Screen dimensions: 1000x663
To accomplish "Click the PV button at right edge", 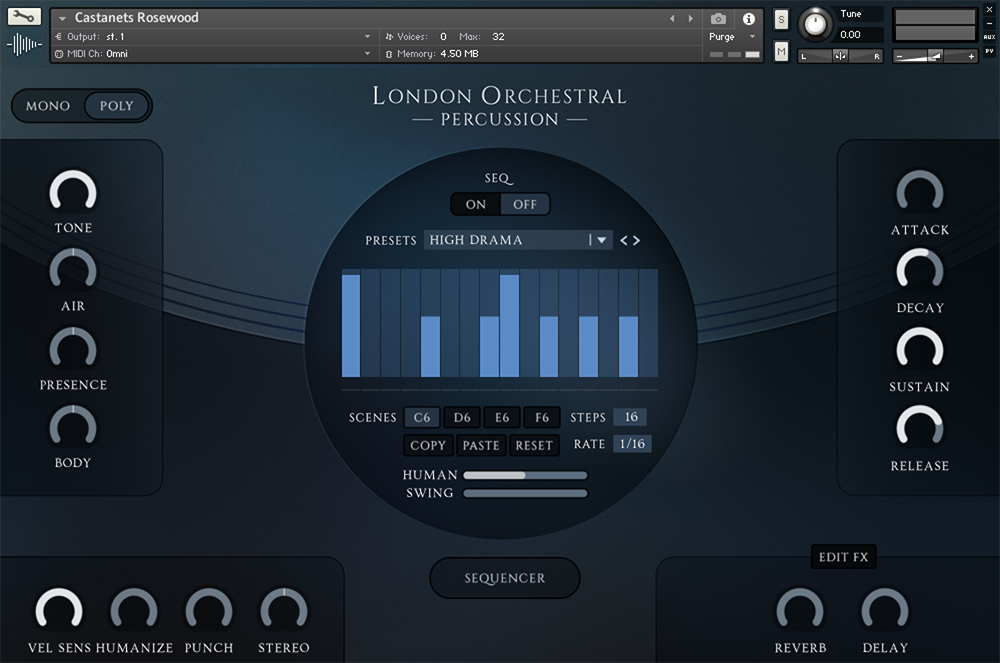I will pyautogui.click(x=989, y=51).
